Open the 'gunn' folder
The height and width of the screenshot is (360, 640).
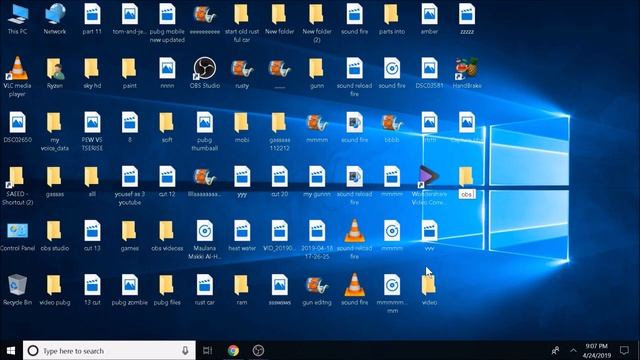[317, 73]
